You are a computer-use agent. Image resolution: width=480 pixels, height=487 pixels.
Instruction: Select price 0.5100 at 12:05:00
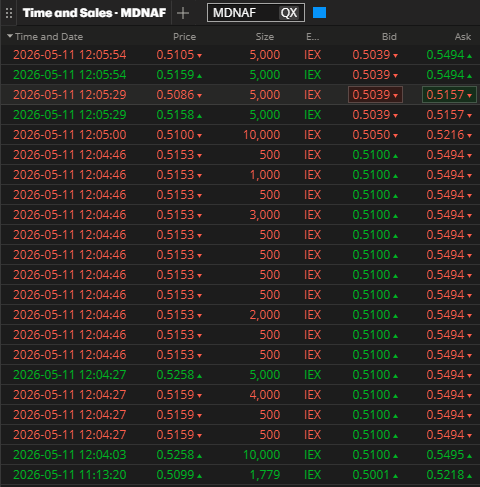click(x=179, y=135)
